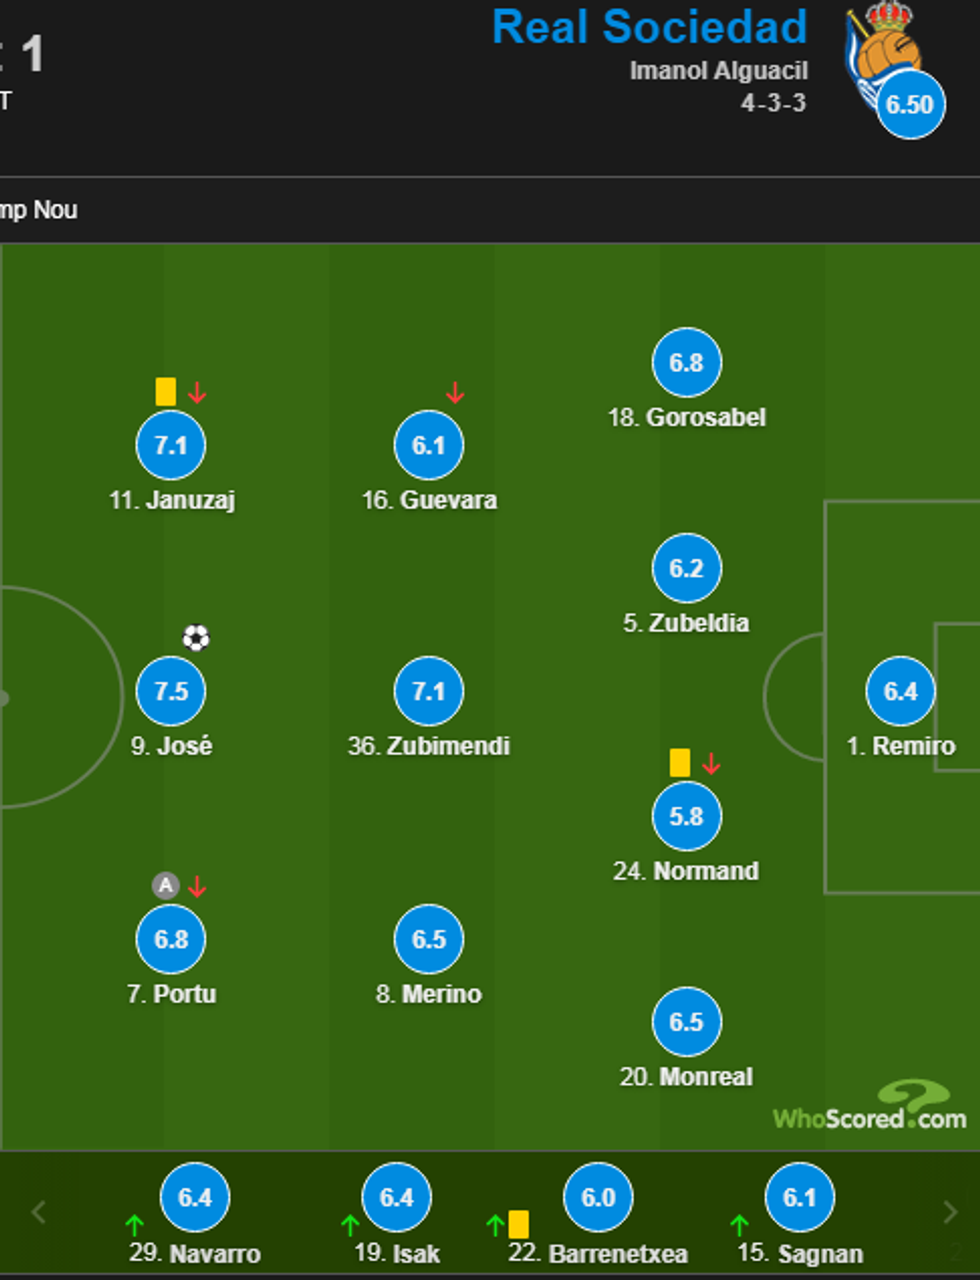Select Sagnan's 6.1 bench rating
Screen dimensions: 980x1280
pyautogui.click(x=800, y=1197)
